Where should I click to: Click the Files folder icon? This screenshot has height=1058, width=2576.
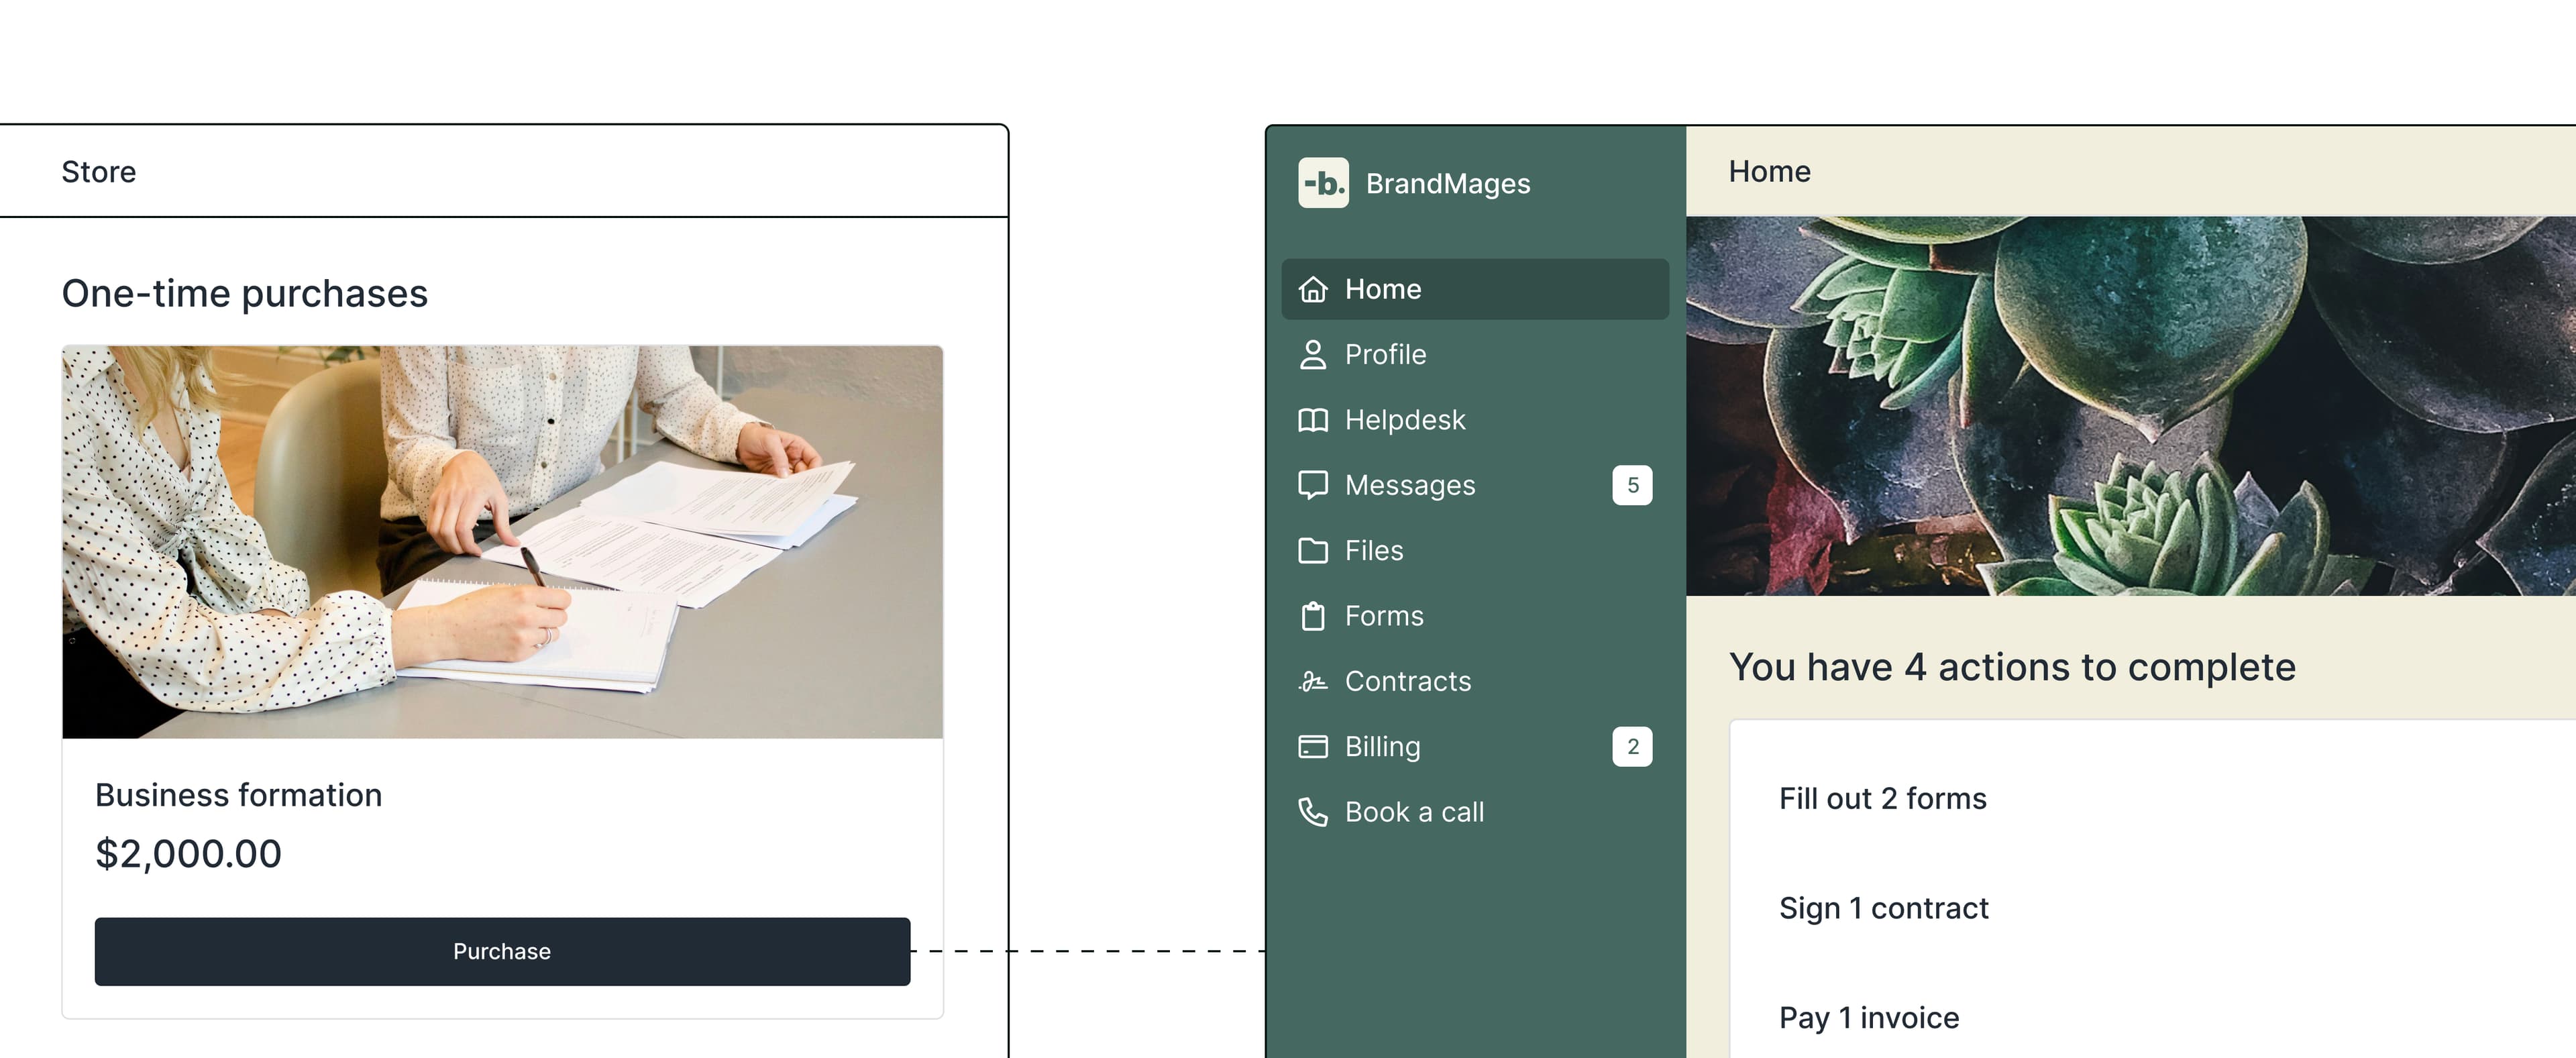point(1312,551)
